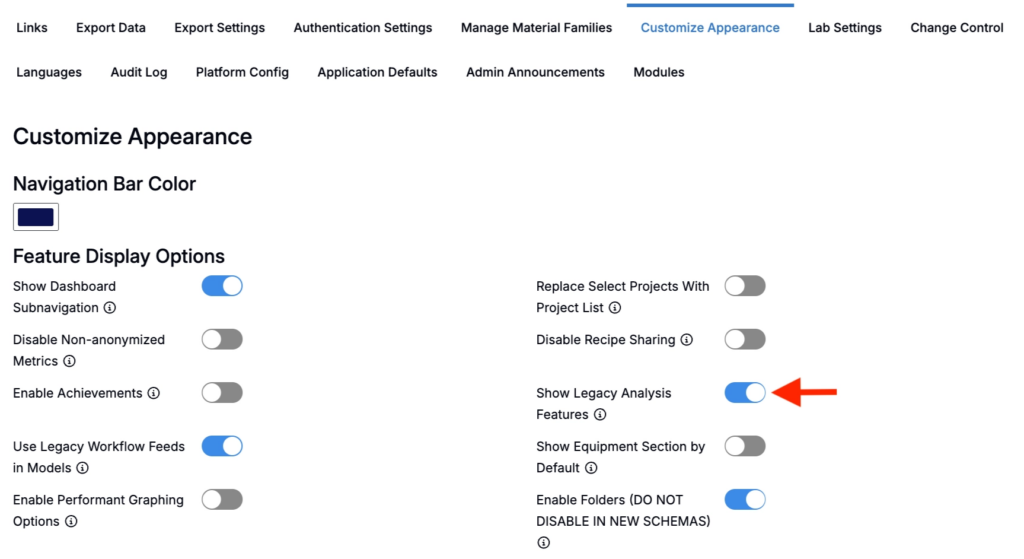
Task: Toggle on Disable Recipe Sharing
Action: click(745, 339)
